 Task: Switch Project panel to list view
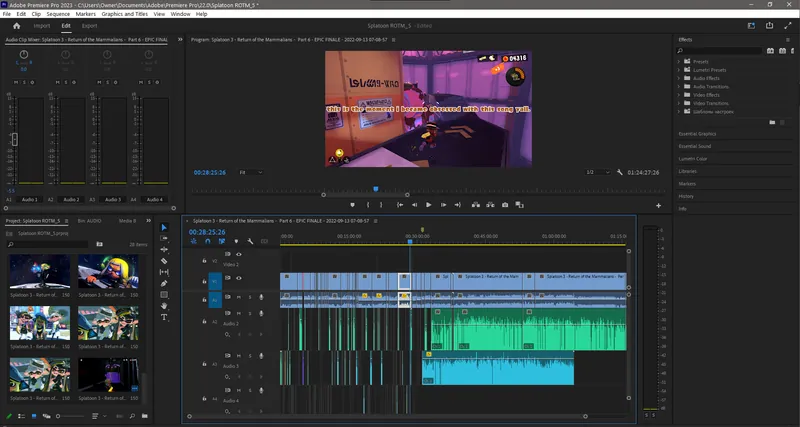tap(21, 416)
